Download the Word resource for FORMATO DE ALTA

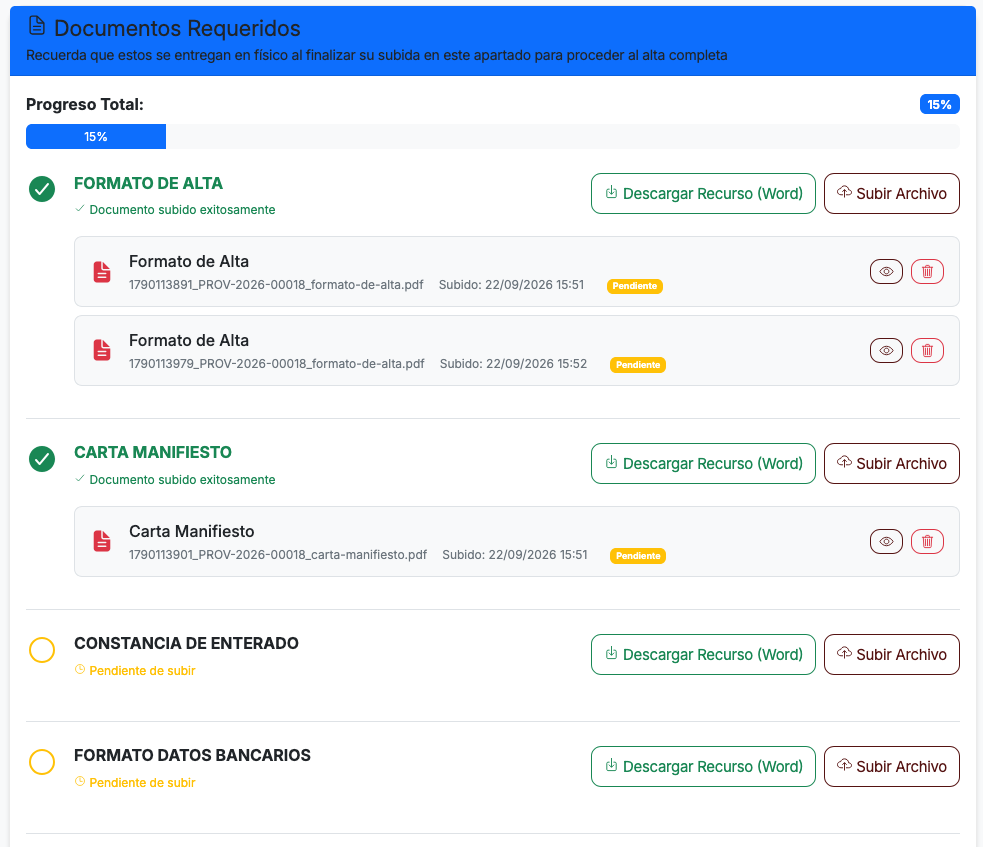pyautogui.click(x=703, y=194)
